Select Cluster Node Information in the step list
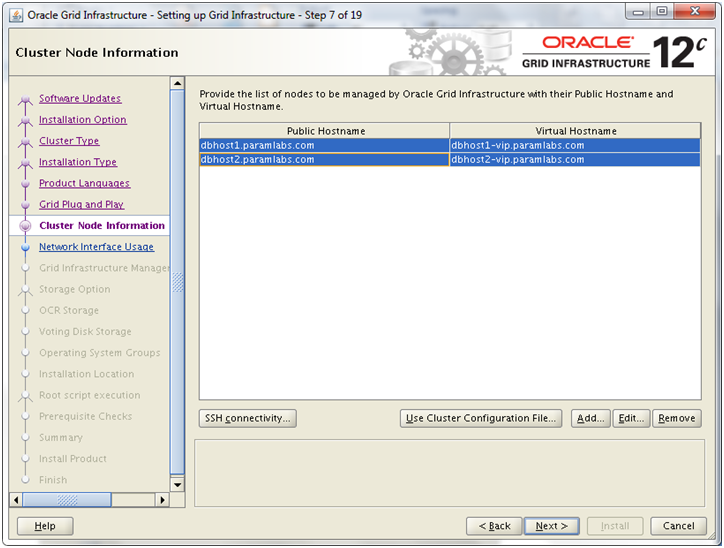Viewport: 724px width, 548px height. (102, 226)
